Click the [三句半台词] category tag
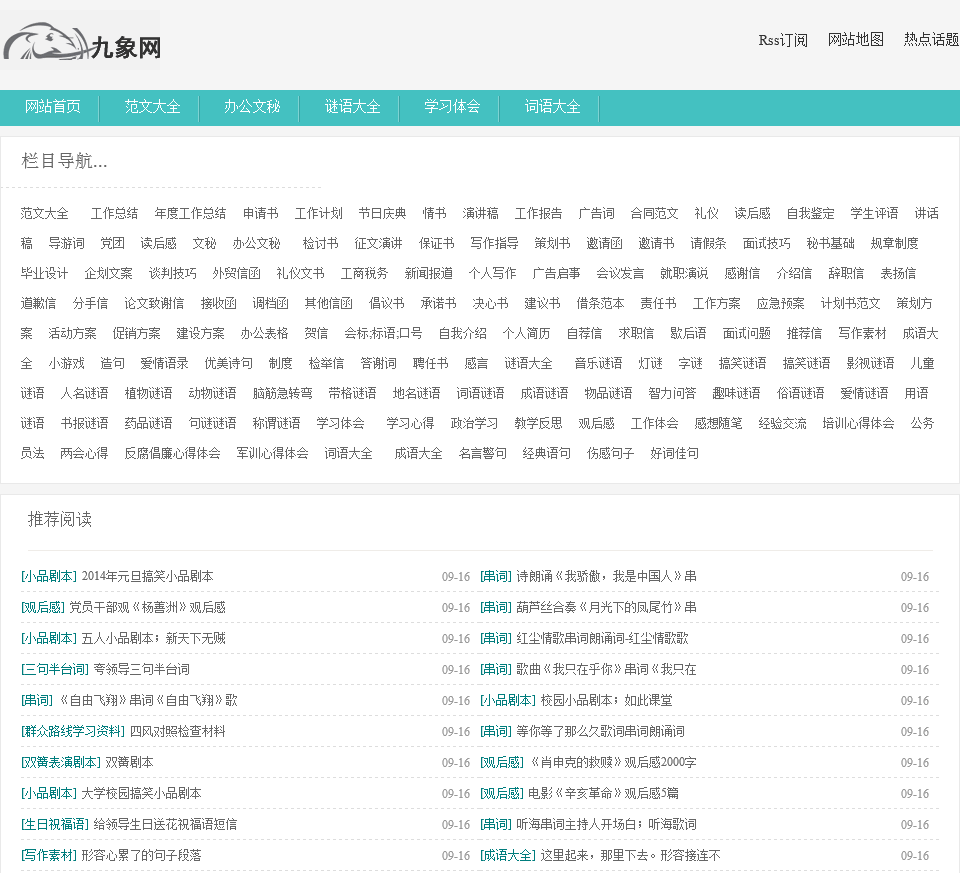Image resolution: width=960 pixels, height=873 pixels. tap(55, 669)
